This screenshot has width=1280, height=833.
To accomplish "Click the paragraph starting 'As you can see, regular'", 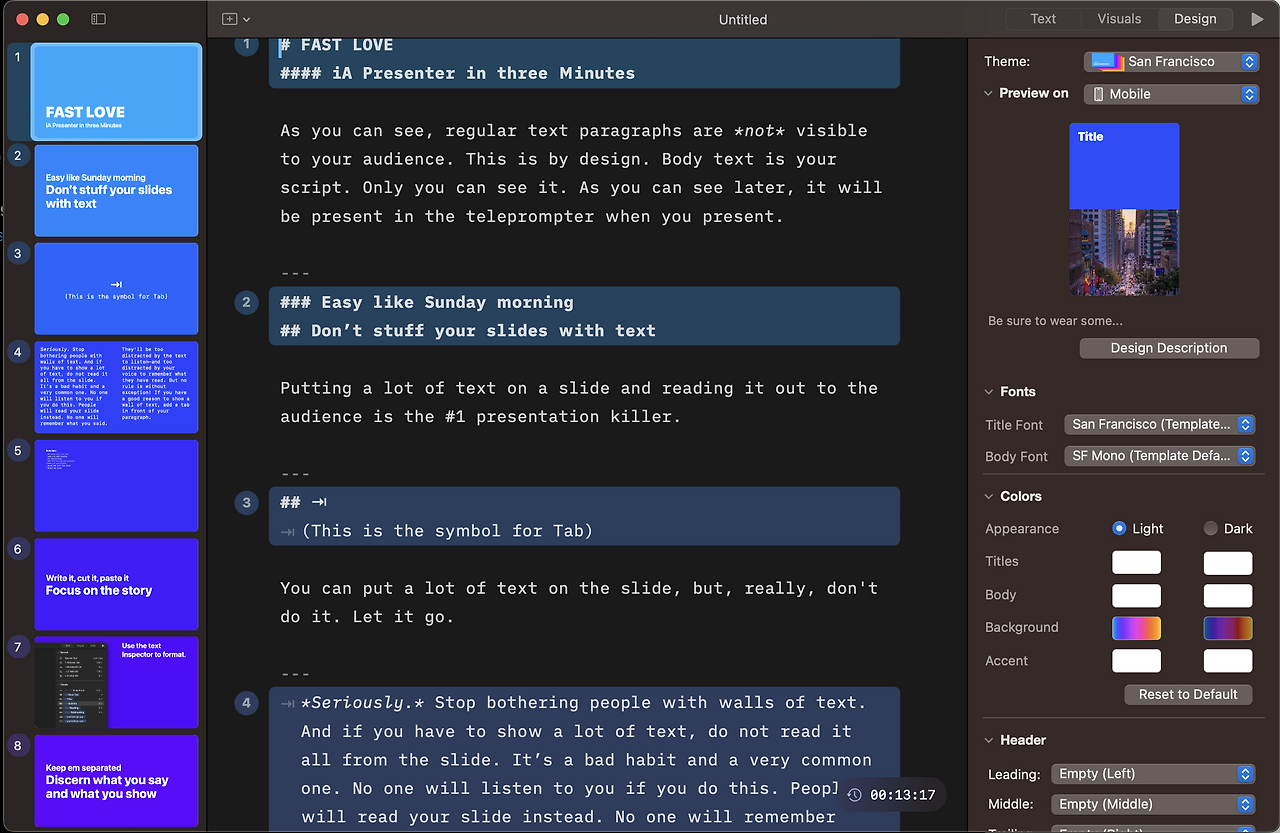I will [x=582, y=173].
